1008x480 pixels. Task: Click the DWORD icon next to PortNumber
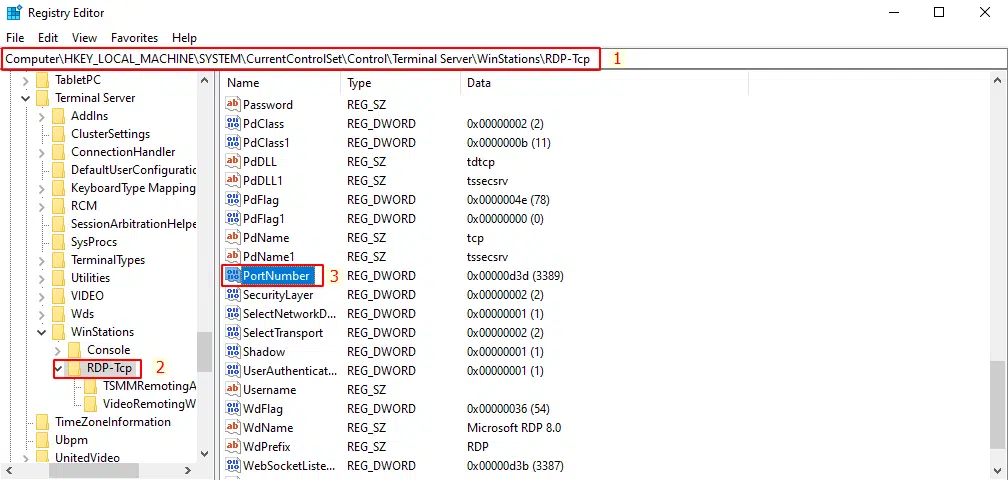tap(234, 276)
